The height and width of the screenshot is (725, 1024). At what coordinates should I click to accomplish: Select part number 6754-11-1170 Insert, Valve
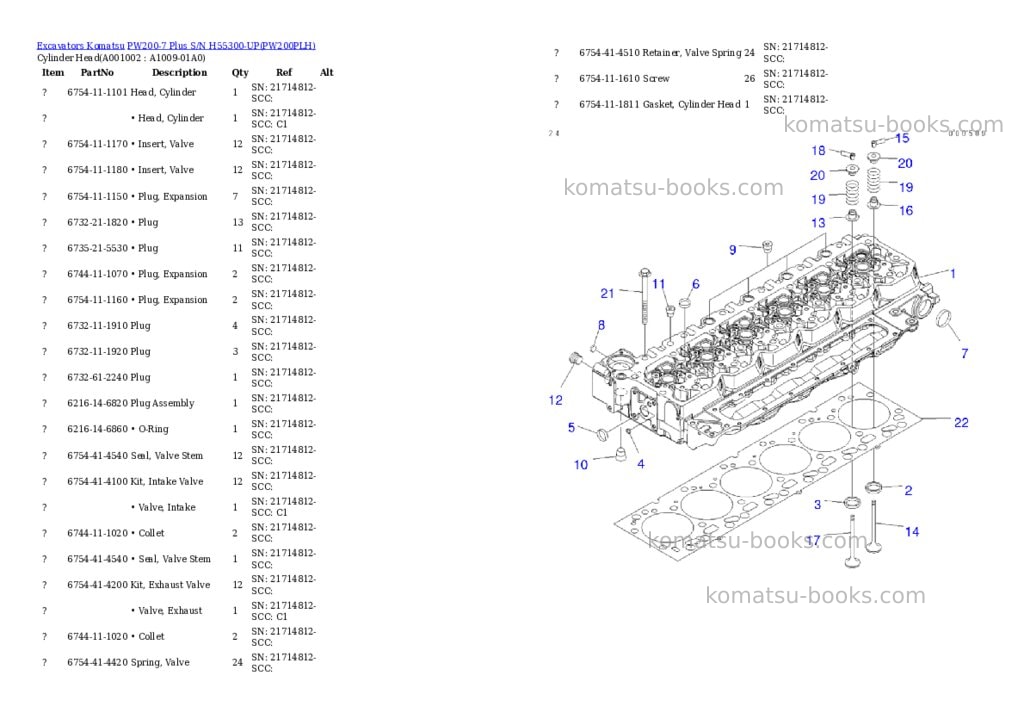click(131, 144)
